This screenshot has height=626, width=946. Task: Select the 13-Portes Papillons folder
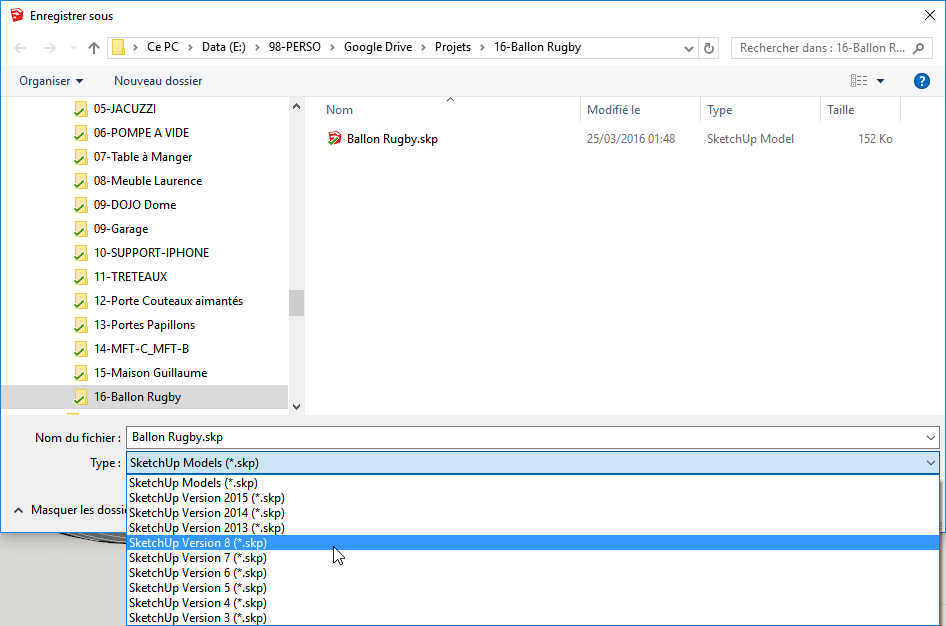pos(145,325)
